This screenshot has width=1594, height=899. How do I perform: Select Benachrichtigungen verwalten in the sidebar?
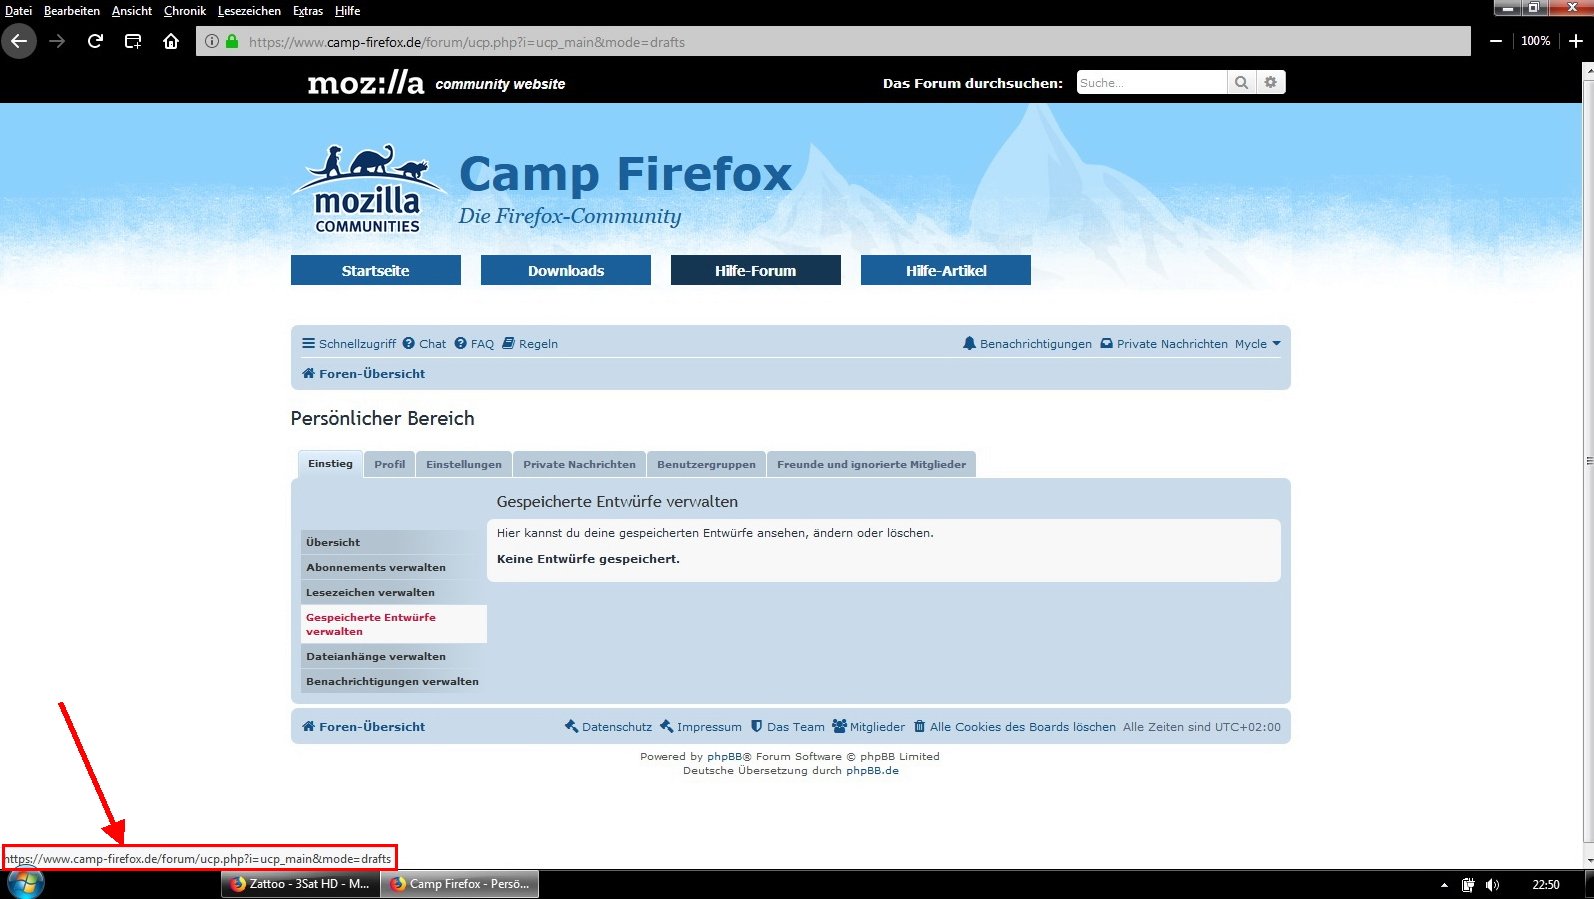point(394,681)
